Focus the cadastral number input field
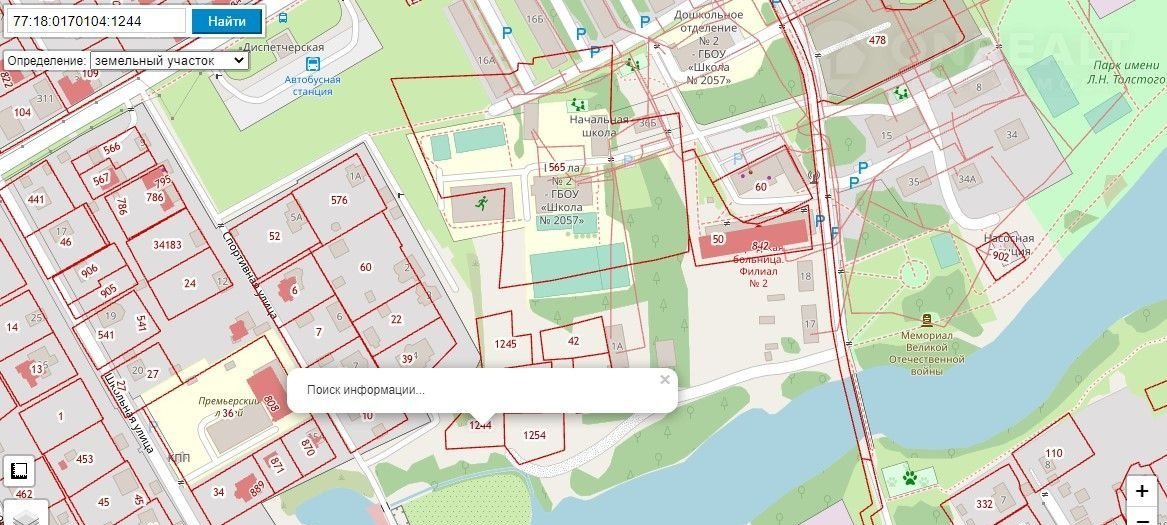This screenshot has width=1167, height=525. [95, 21]
